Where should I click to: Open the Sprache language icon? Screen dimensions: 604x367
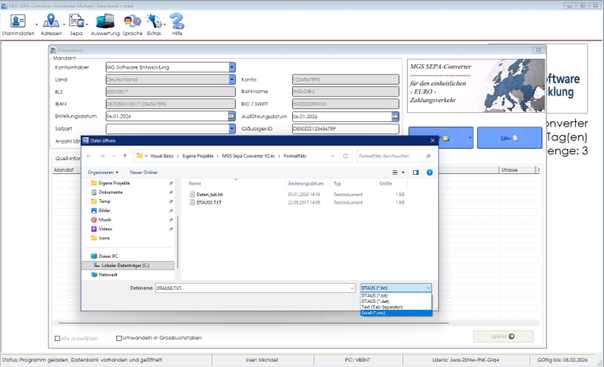133,21
